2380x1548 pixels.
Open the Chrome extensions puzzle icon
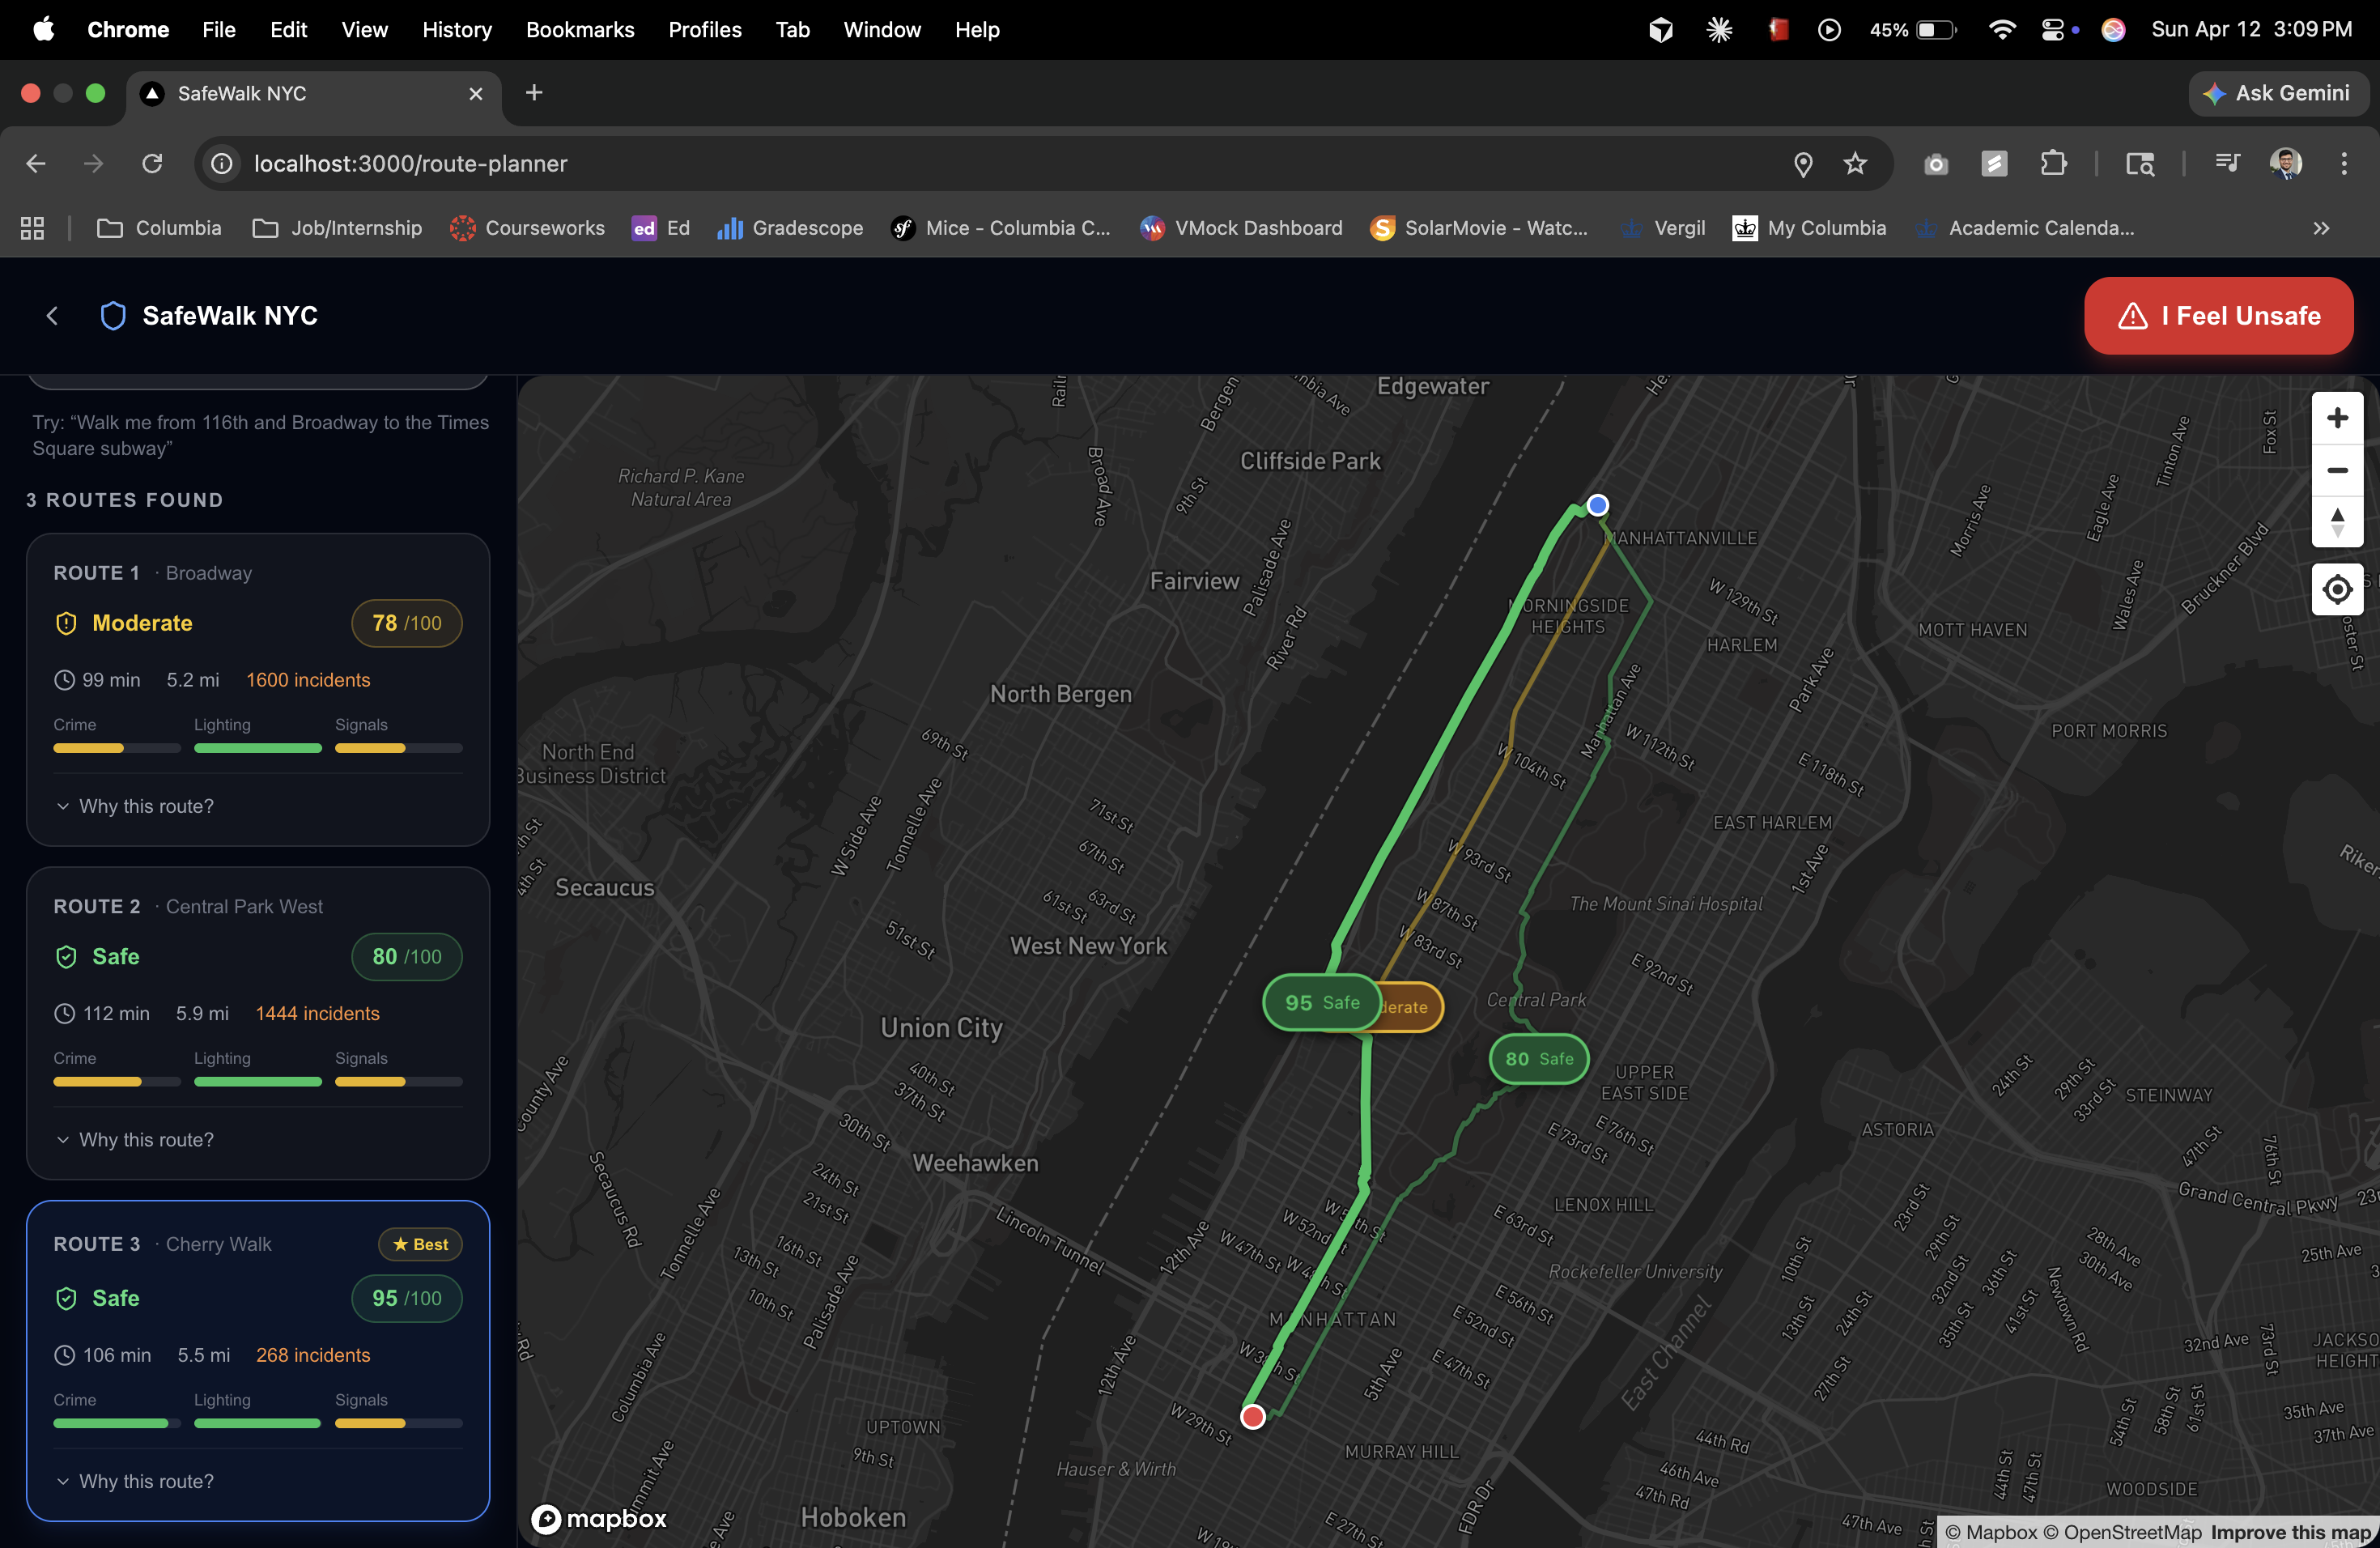tap(2053, 164)
